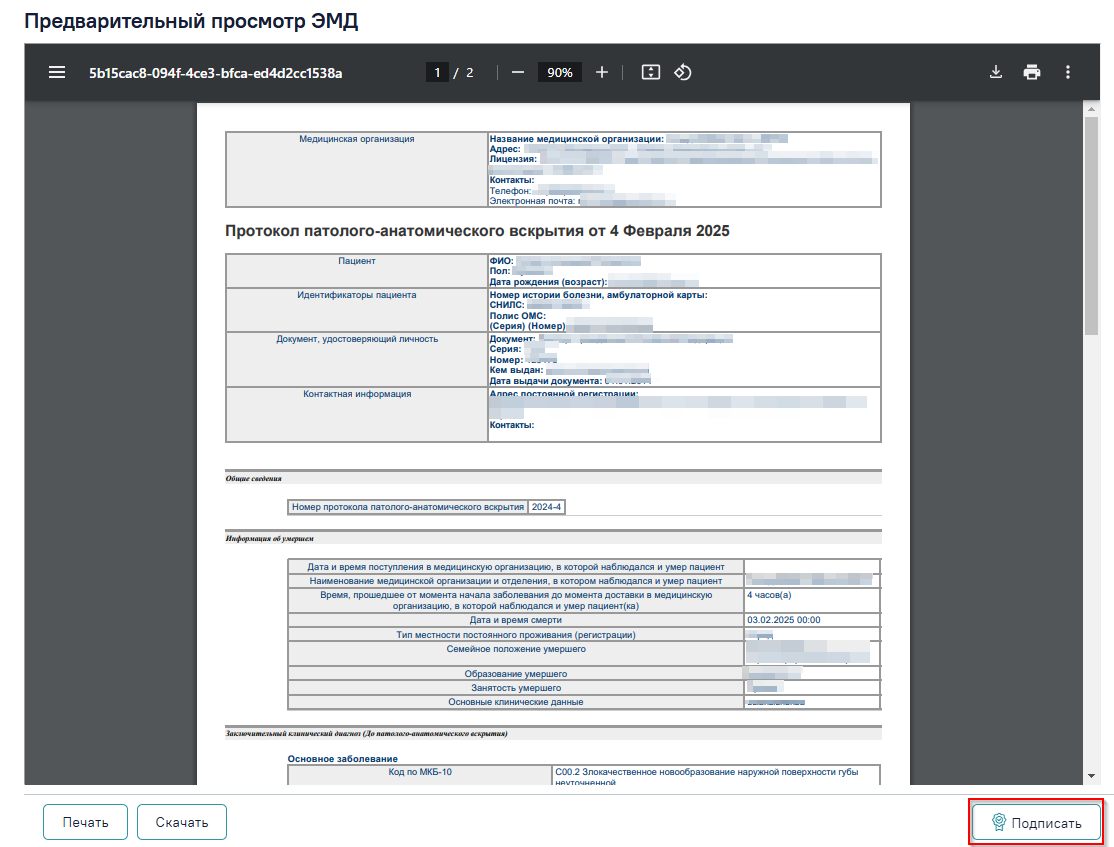Click the Печать button

click(x=85, y=822)
